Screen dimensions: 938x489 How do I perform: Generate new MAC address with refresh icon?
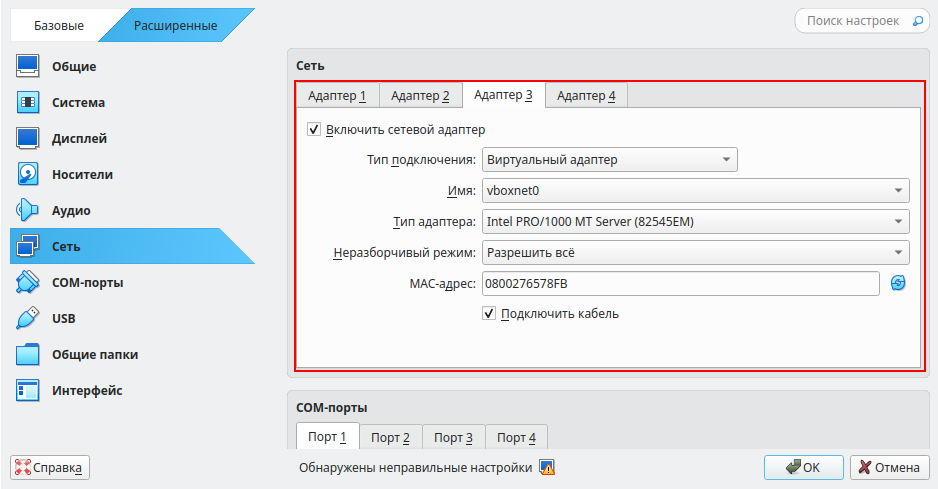(898, 283)
